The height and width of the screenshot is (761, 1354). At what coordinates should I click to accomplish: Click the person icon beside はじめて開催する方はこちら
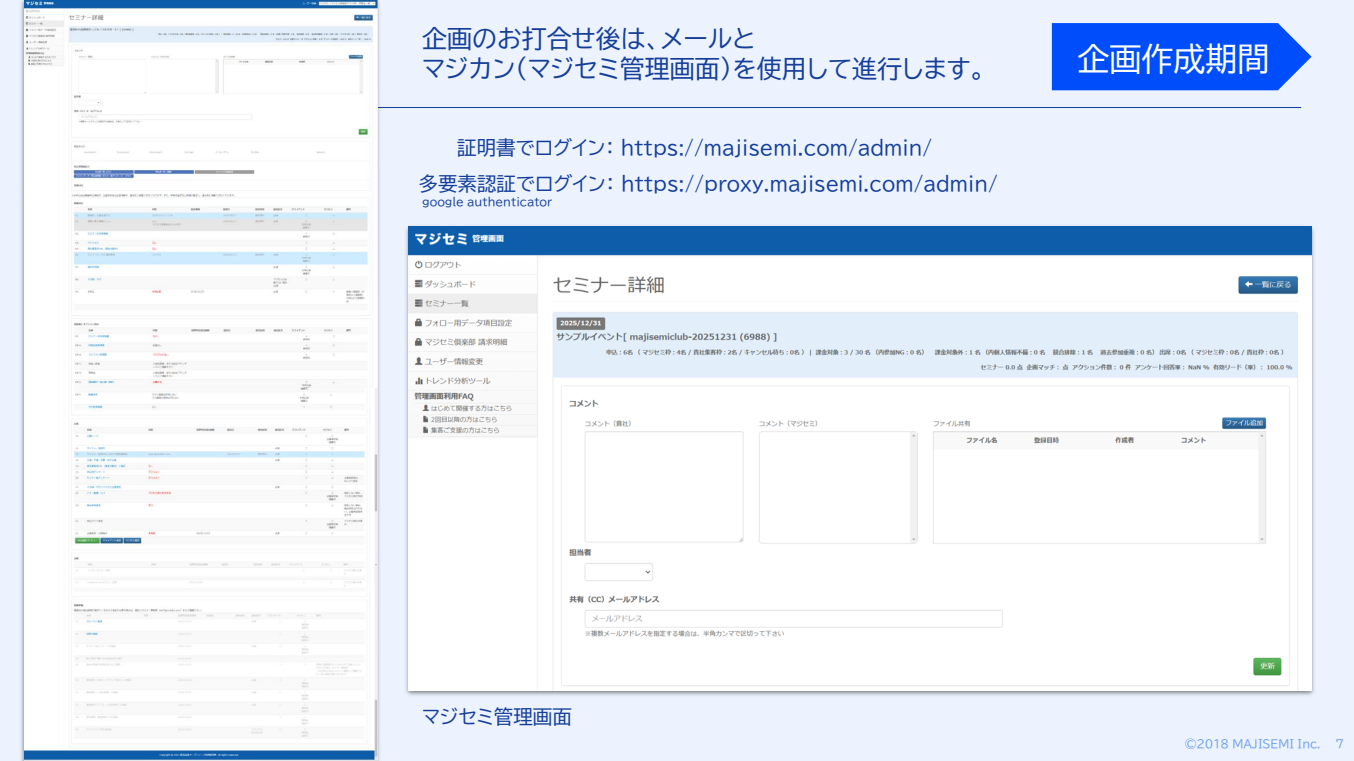coord(426,408)
